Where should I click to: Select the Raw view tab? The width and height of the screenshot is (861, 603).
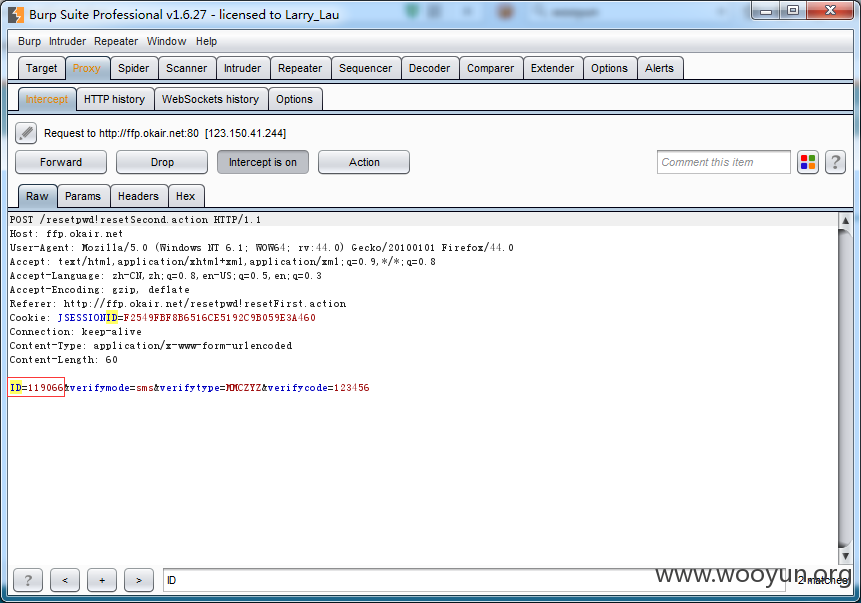point(37,196)
